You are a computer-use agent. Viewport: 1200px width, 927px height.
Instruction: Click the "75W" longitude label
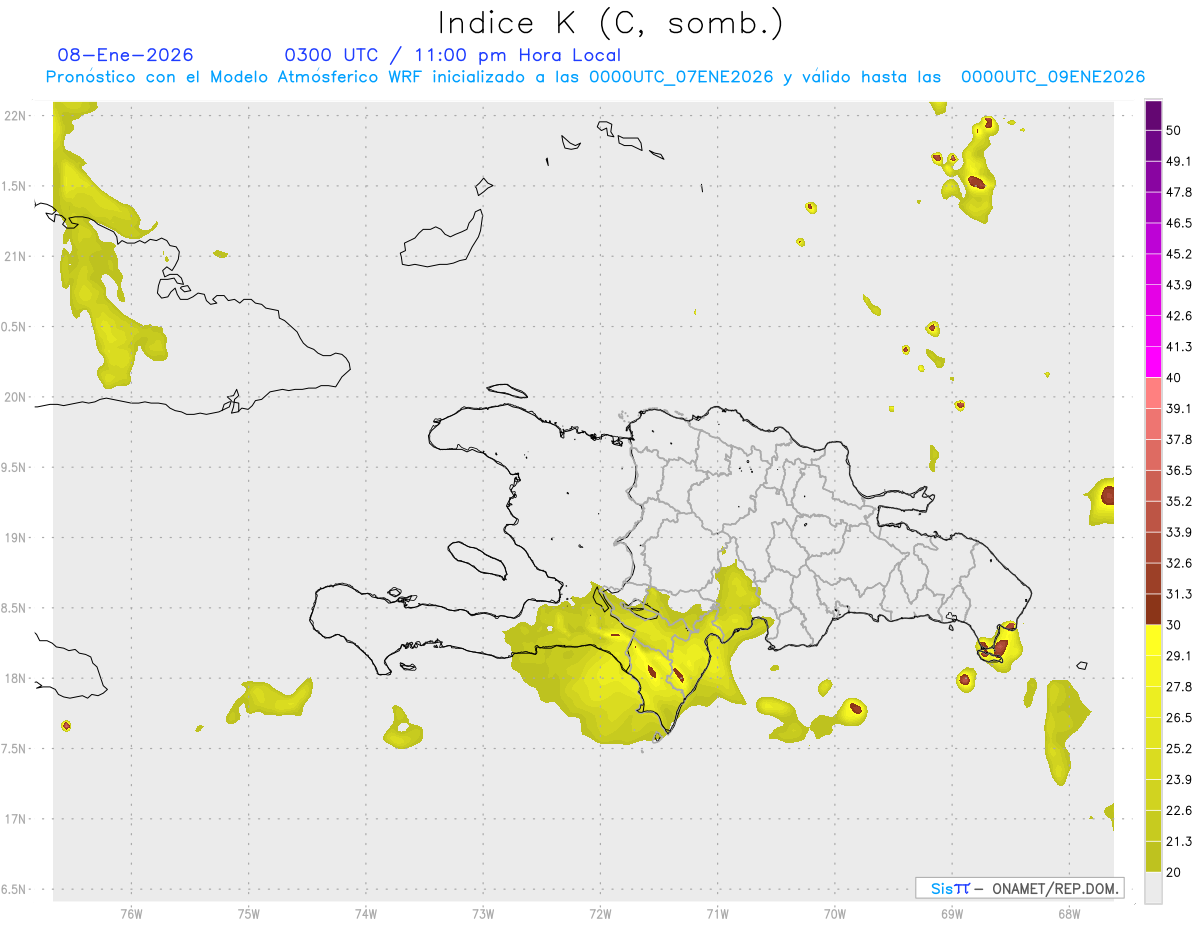point(249,913)
